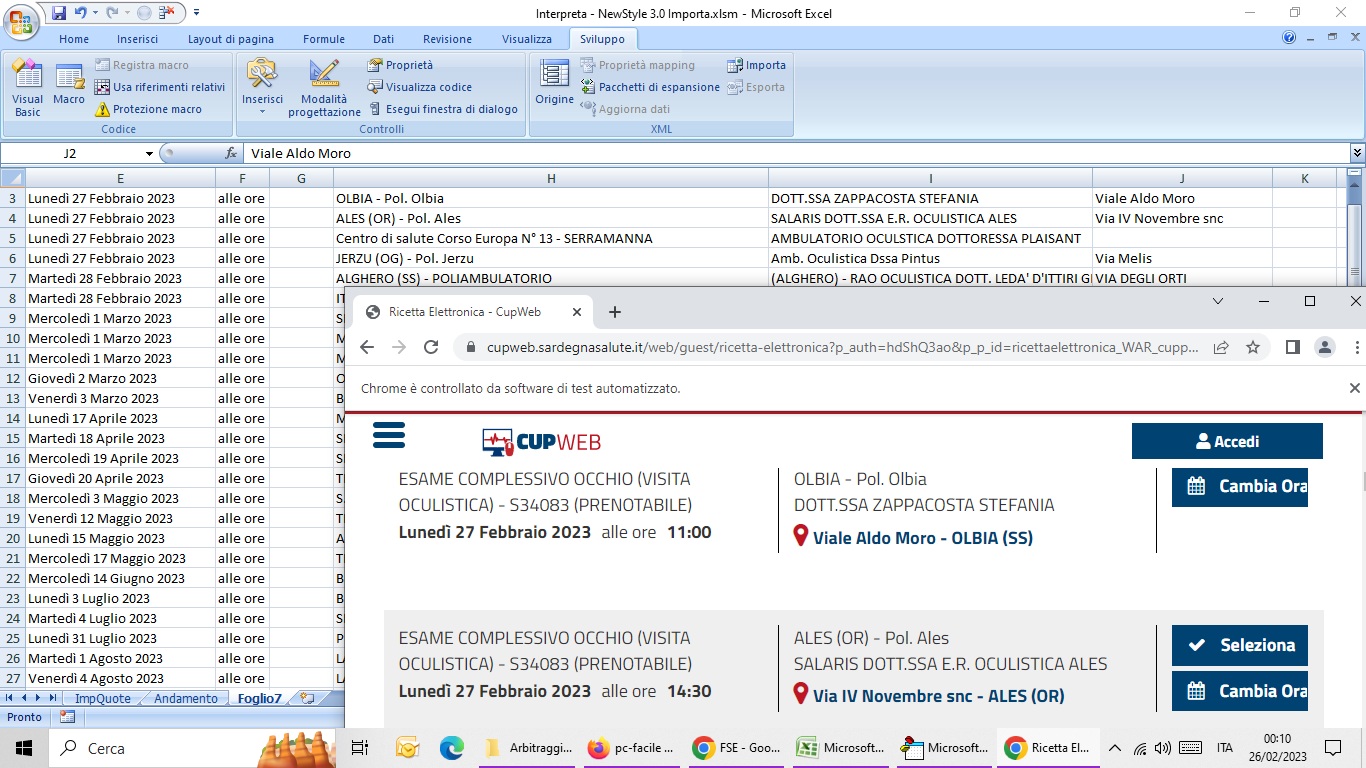Open the Formule ribbon tab

pyautogui.click(x=324, y=39)
